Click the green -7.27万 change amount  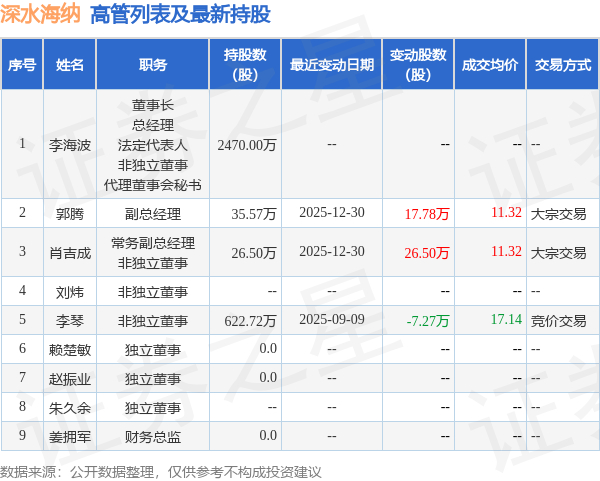(x=427, y=321)
